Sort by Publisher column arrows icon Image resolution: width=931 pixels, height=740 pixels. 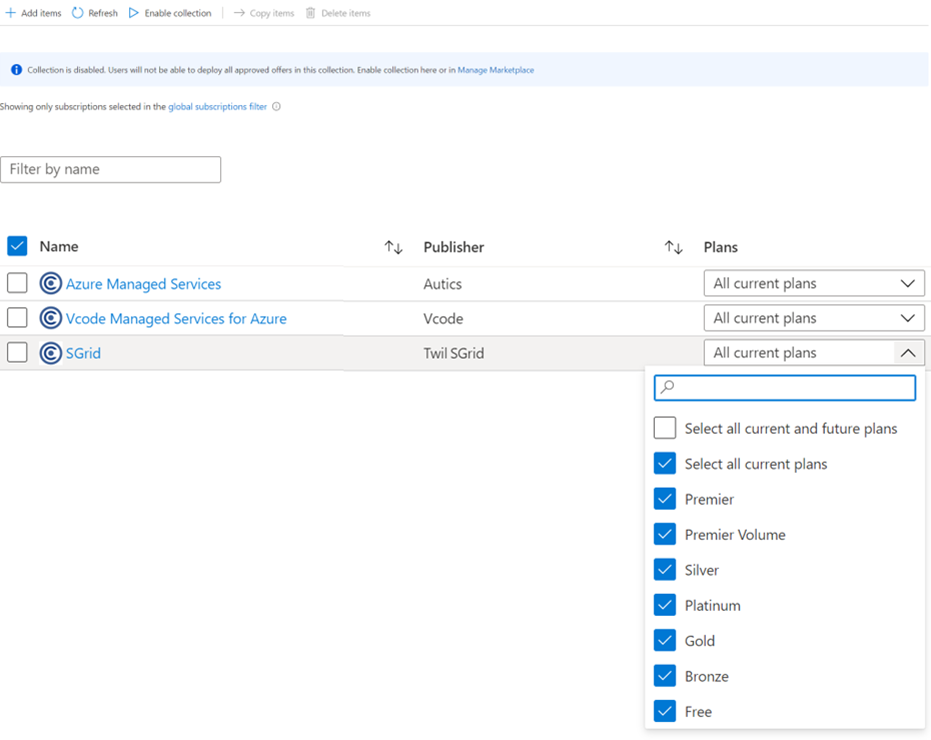[x=674, y=247]
